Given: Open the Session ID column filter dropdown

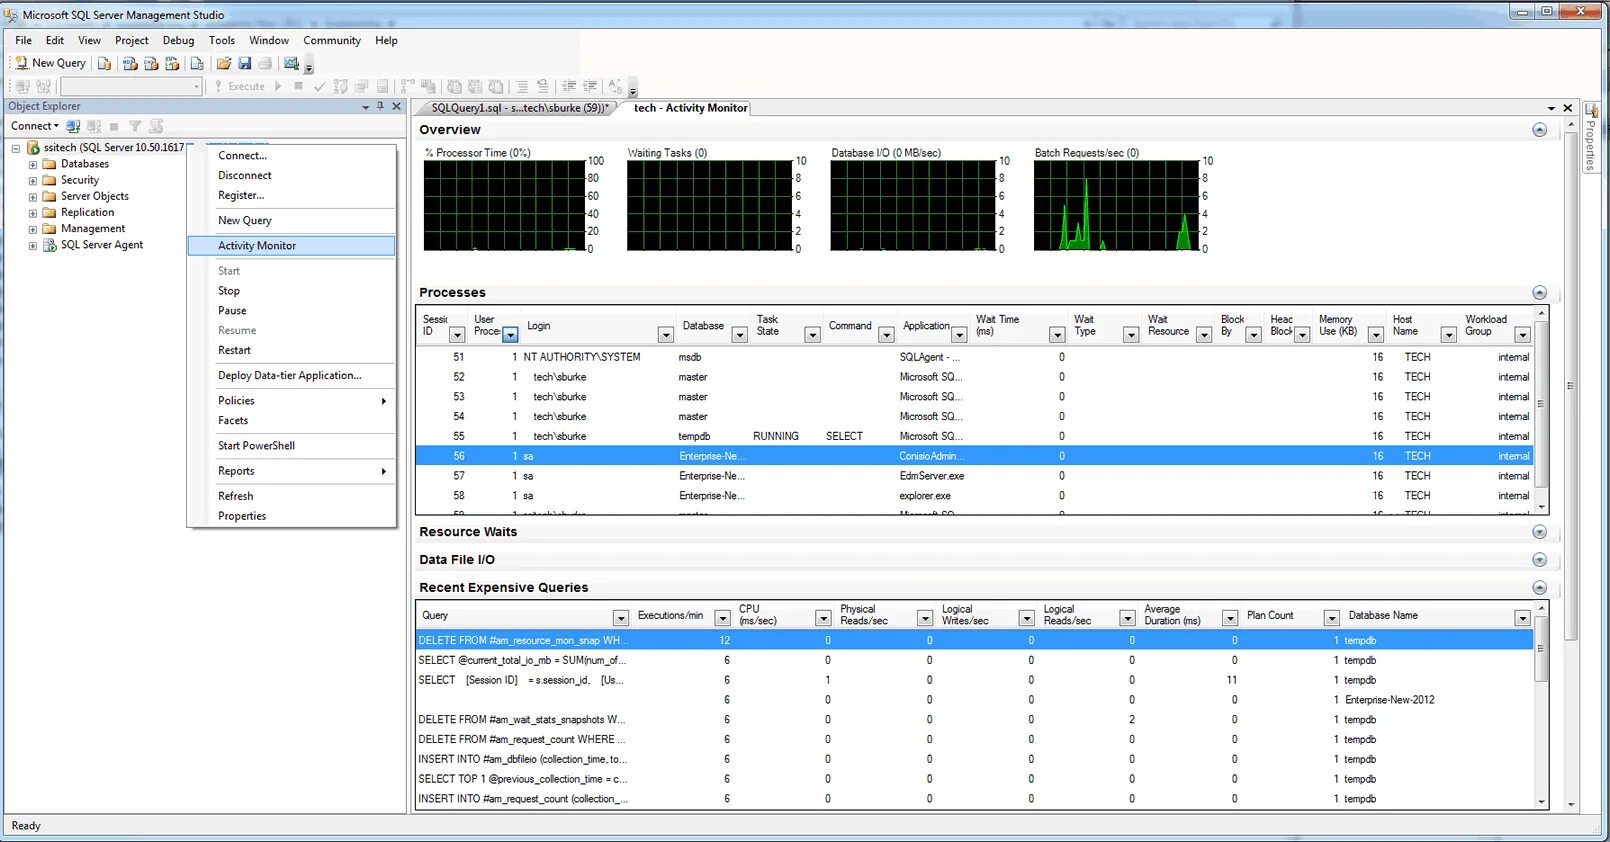Looking at the screenshot, I should pos(457,335).
